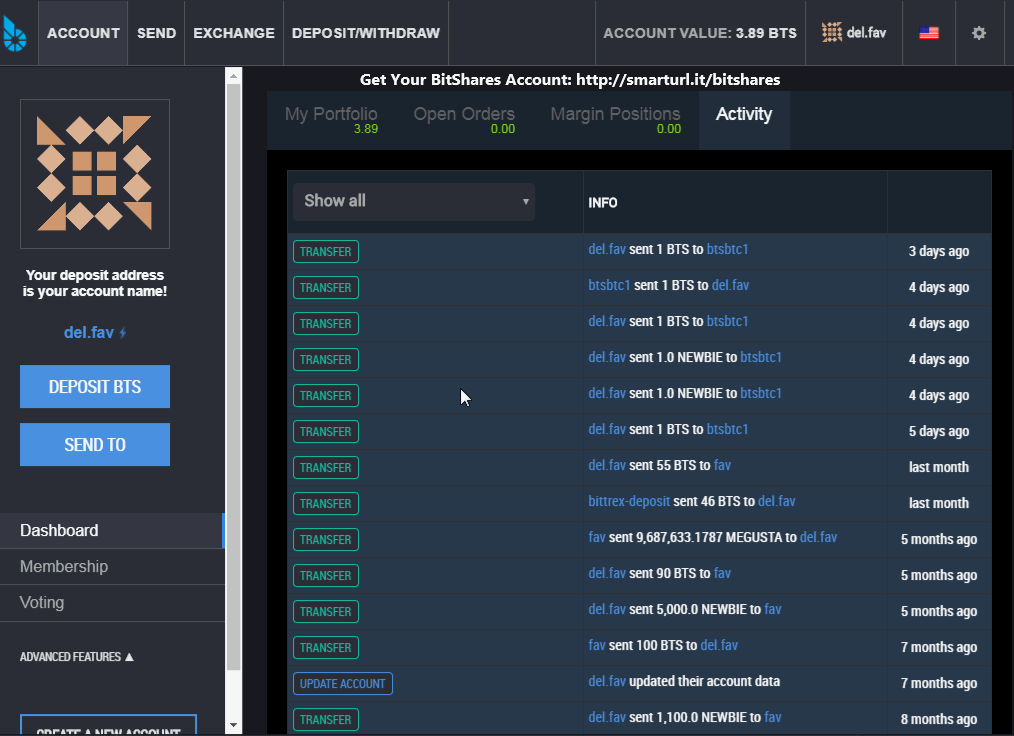Click btsbtc1 link in 3 days ago row
Viewport: 1014px width, 736px height.
coord(728,250)
